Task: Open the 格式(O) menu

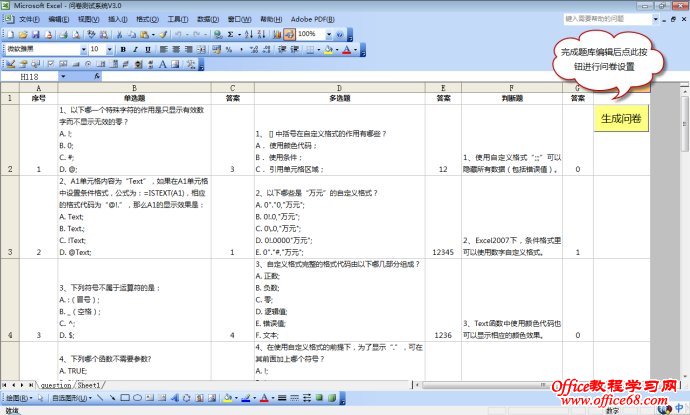Action: coord(147,19)
